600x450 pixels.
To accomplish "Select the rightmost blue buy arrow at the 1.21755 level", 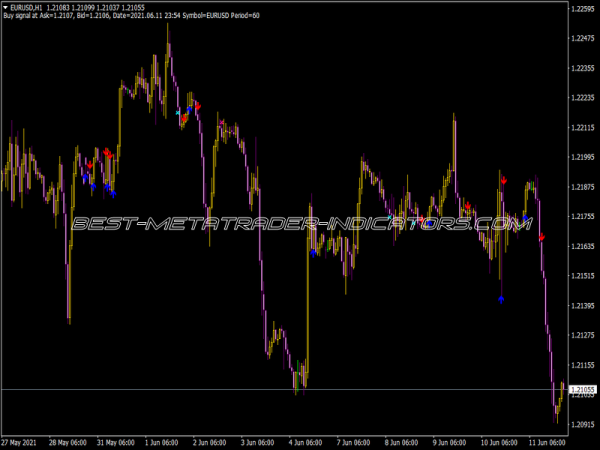I will tap(525, 217).
